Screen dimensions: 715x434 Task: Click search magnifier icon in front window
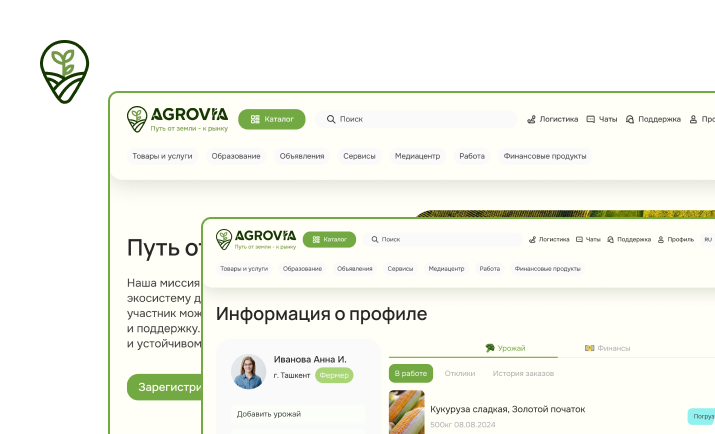pyautogui.click(x=375, y=239)
